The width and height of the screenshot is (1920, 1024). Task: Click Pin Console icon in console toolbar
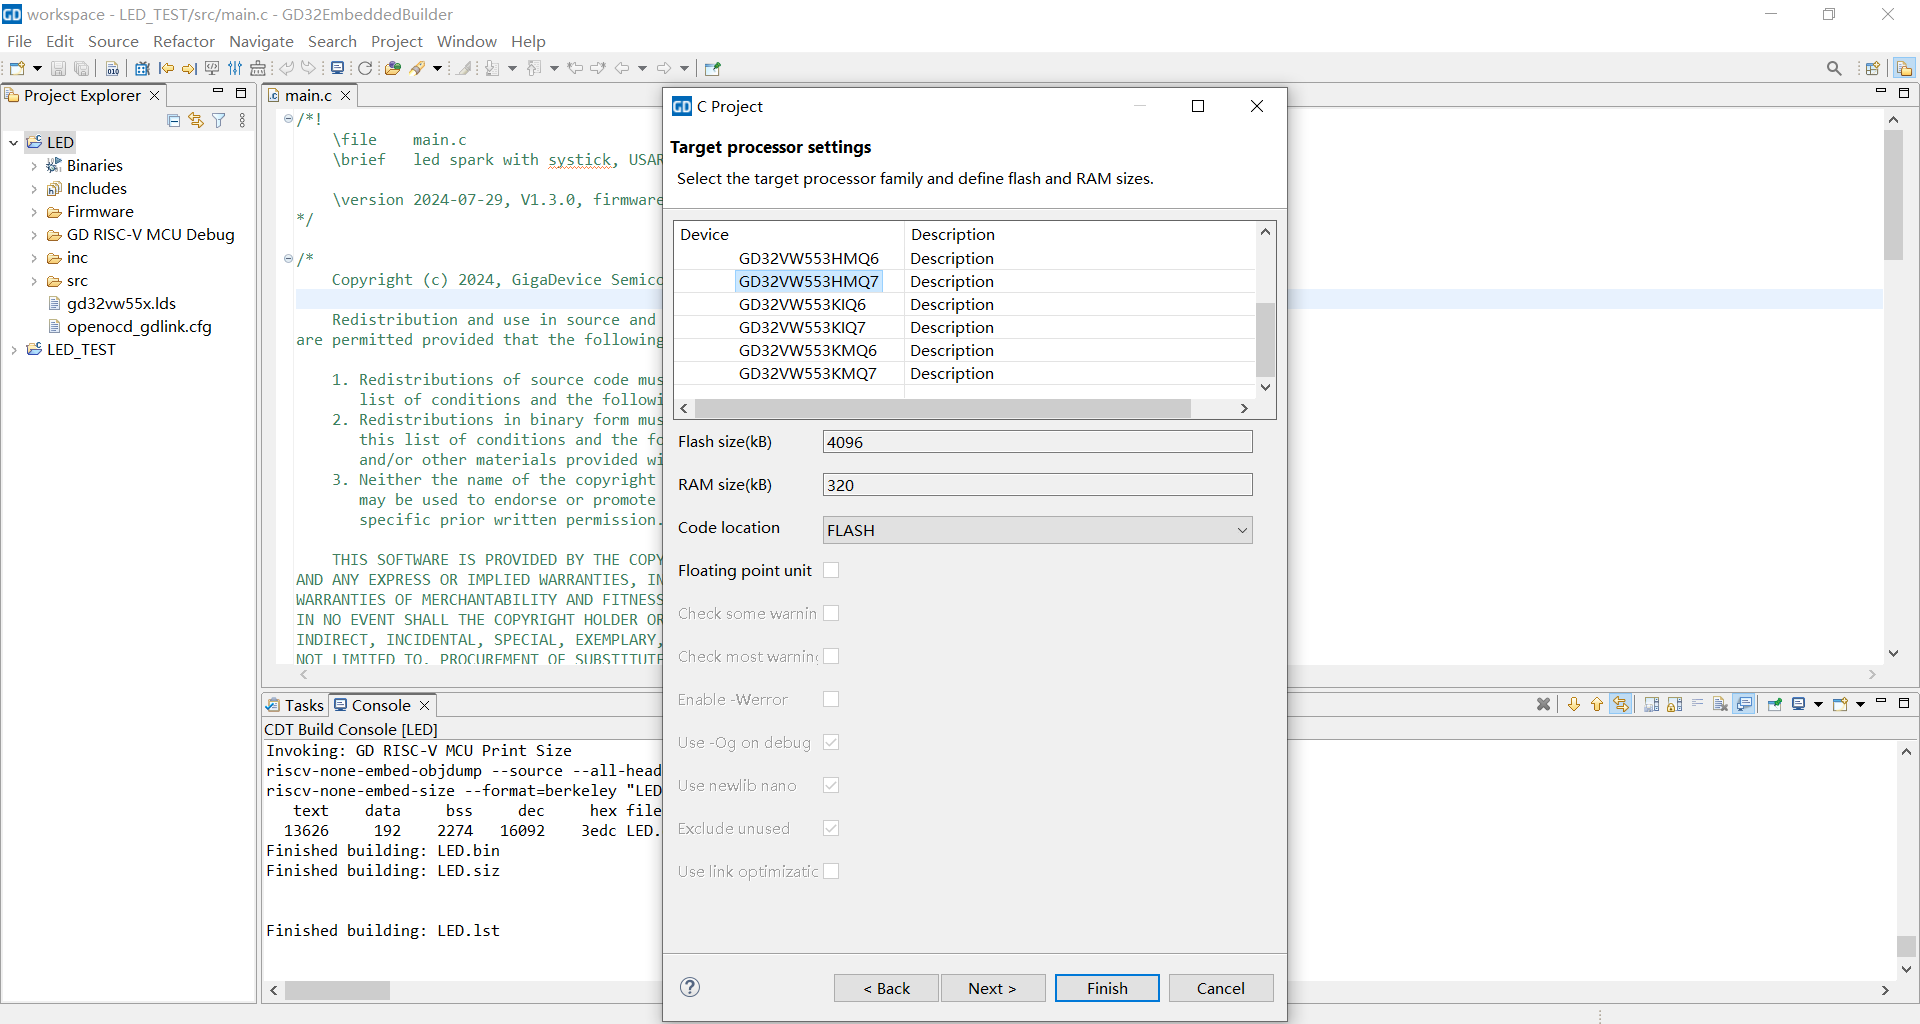point(1774,705)
